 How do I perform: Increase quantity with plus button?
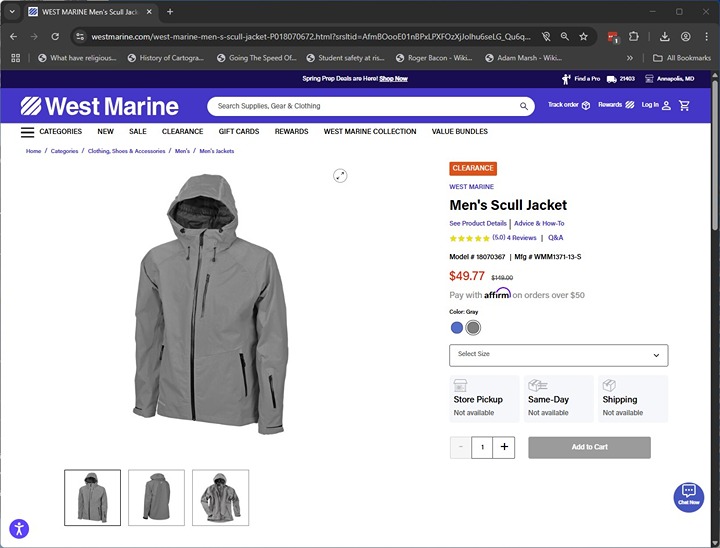[504, 447]
